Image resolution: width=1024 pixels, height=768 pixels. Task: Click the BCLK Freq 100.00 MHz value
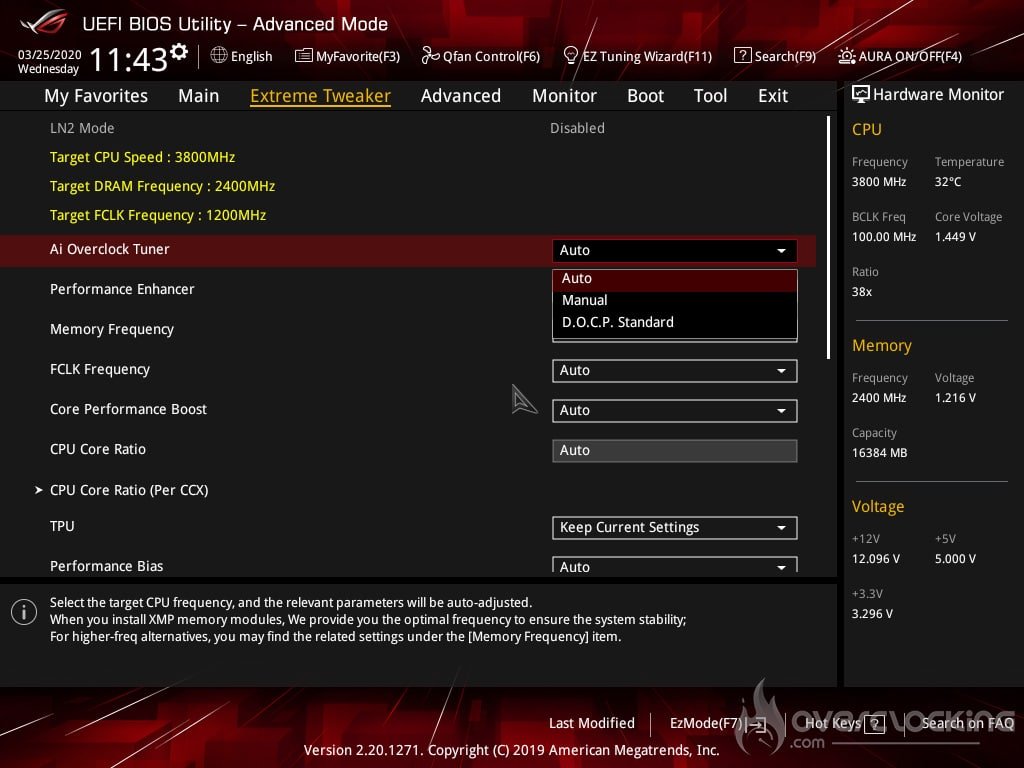[884, 236]
